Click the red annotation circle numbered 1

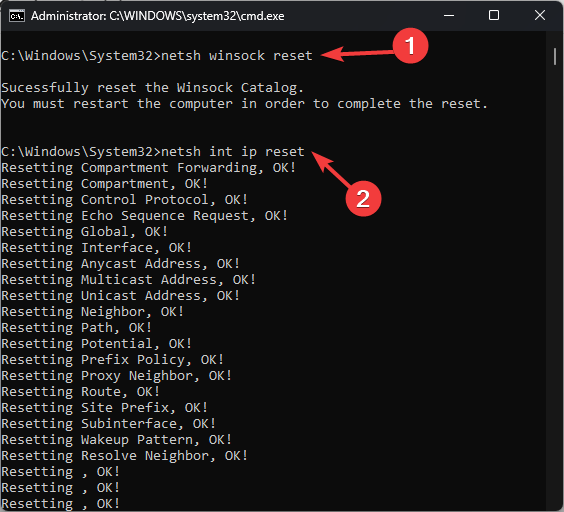click(x=410, y=46)
